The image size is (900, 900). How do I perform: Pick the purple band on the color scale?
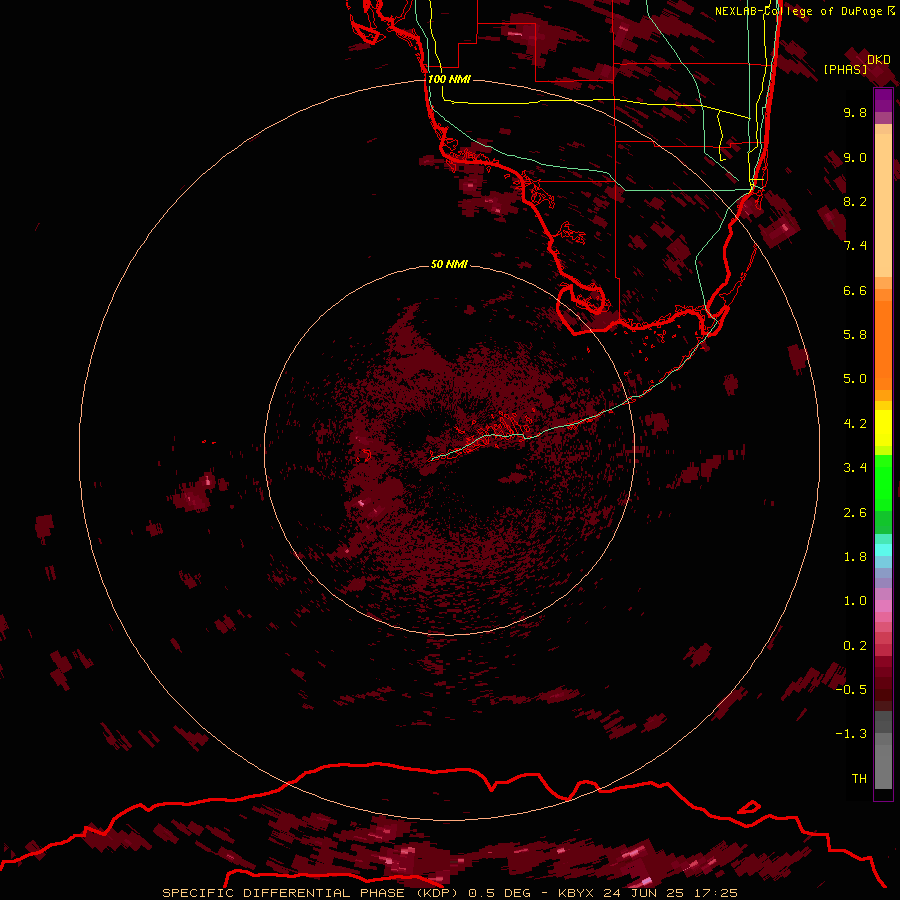coord(883,100)
